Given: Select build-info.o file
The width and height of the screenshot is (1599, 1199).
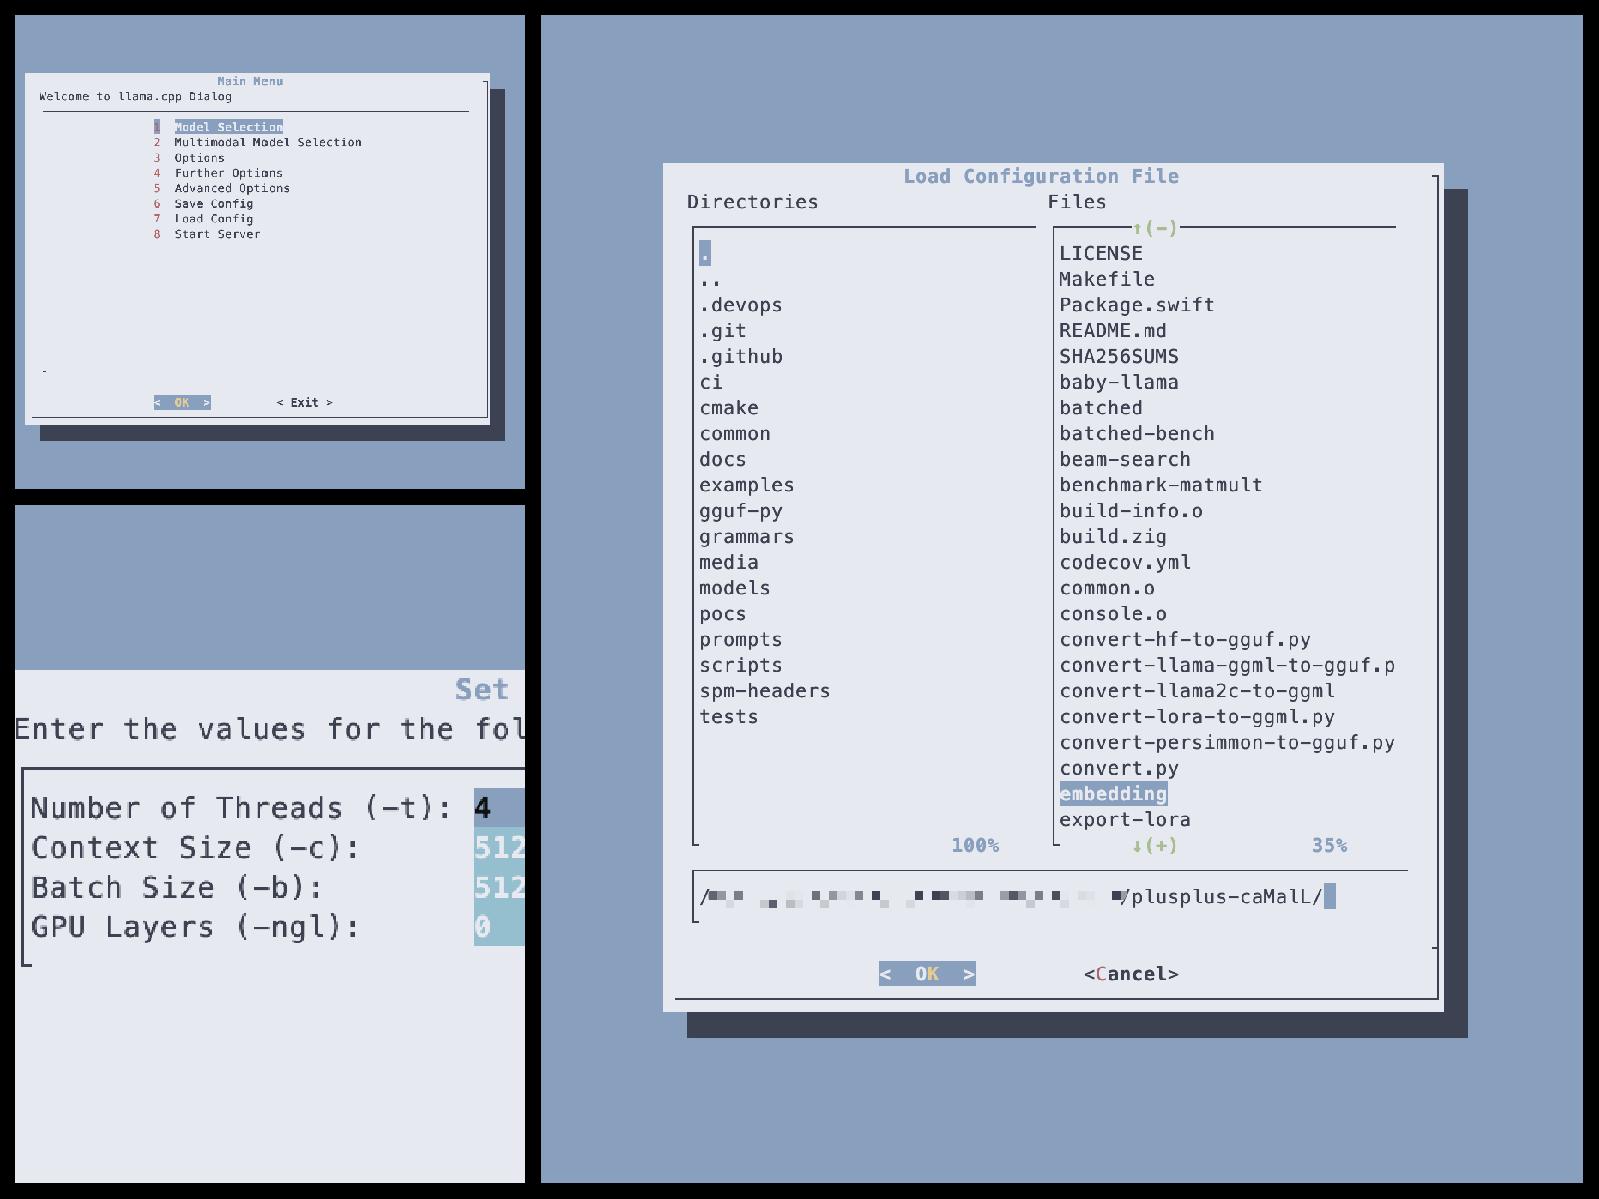Looking at the screenshot, I should (1131, 511).
